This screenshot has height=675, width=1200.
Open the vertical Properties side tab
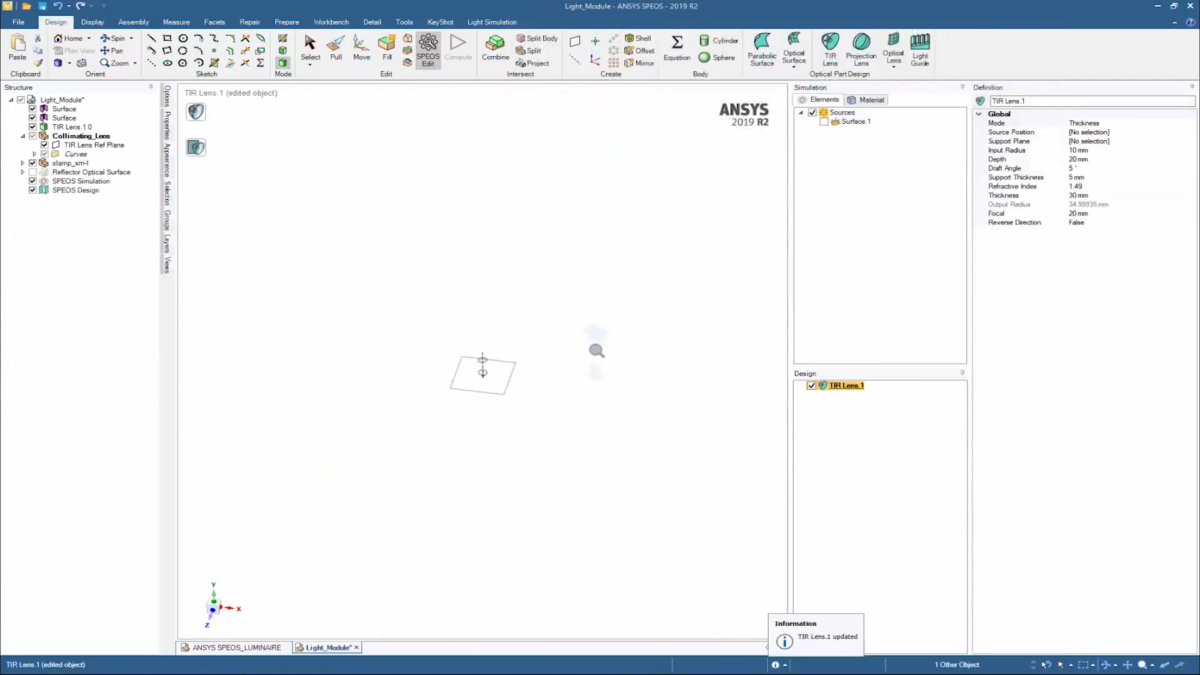click(x=167, y=125)
